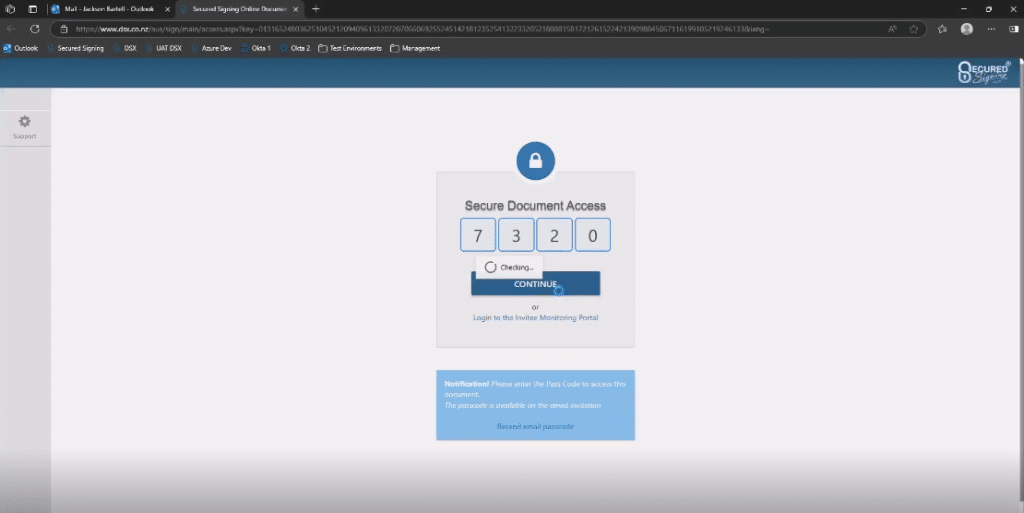Click the Secured Signing logo in header
The width and height of the screenshot is (1024, 513).
983,72
